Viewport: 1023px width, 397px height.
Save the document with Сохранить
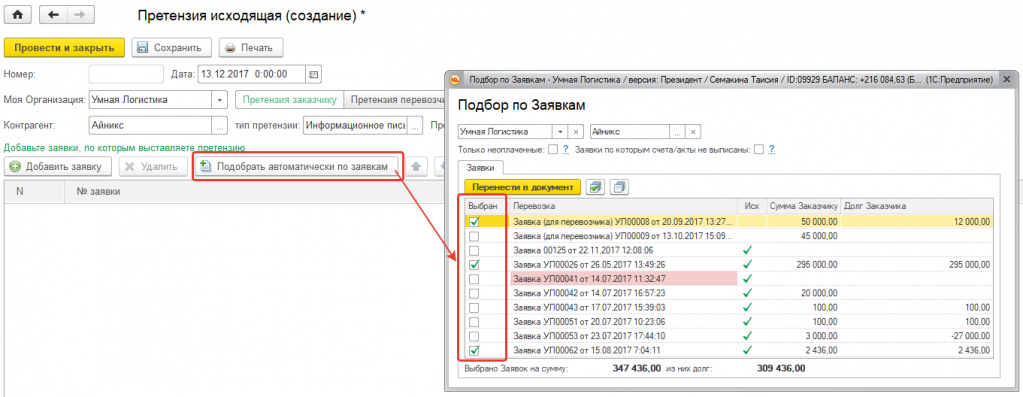[x=172, y=48]
